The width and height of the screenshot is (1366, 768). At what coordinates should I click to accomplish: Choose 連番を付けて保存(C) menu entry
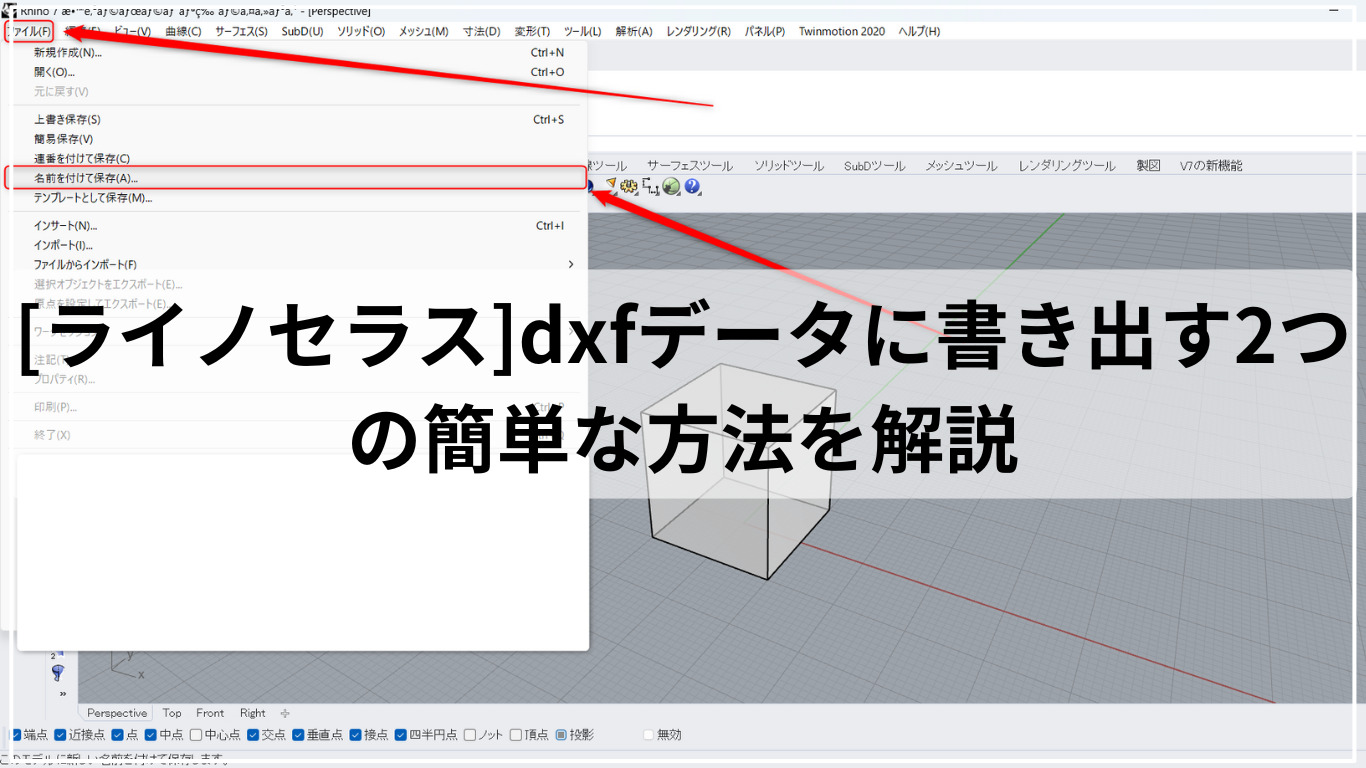click(298, 158)
